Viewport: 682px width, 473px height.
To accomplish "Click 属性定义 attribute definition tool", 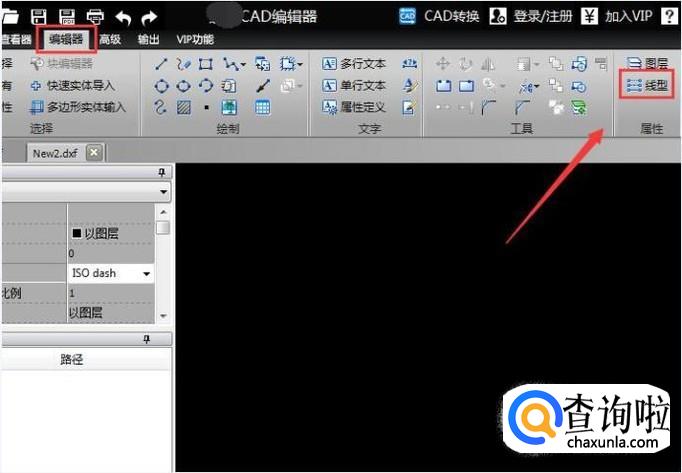I will coord(354,107).
